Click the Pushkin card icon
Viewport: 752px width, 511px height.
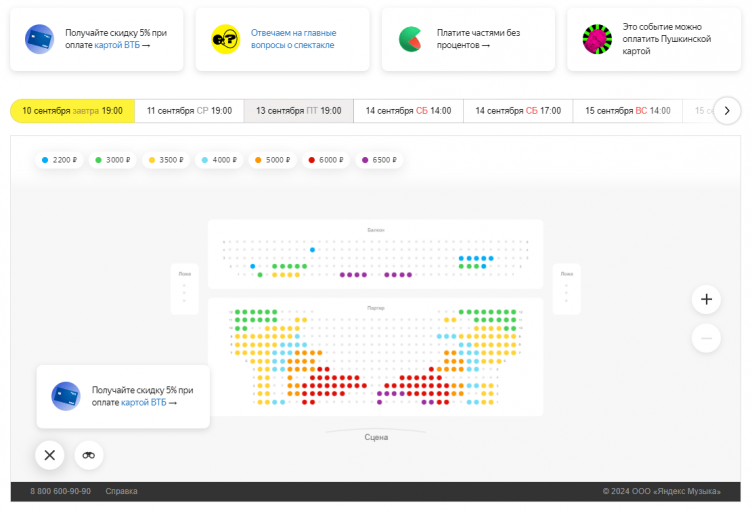(x=597, y=39)
